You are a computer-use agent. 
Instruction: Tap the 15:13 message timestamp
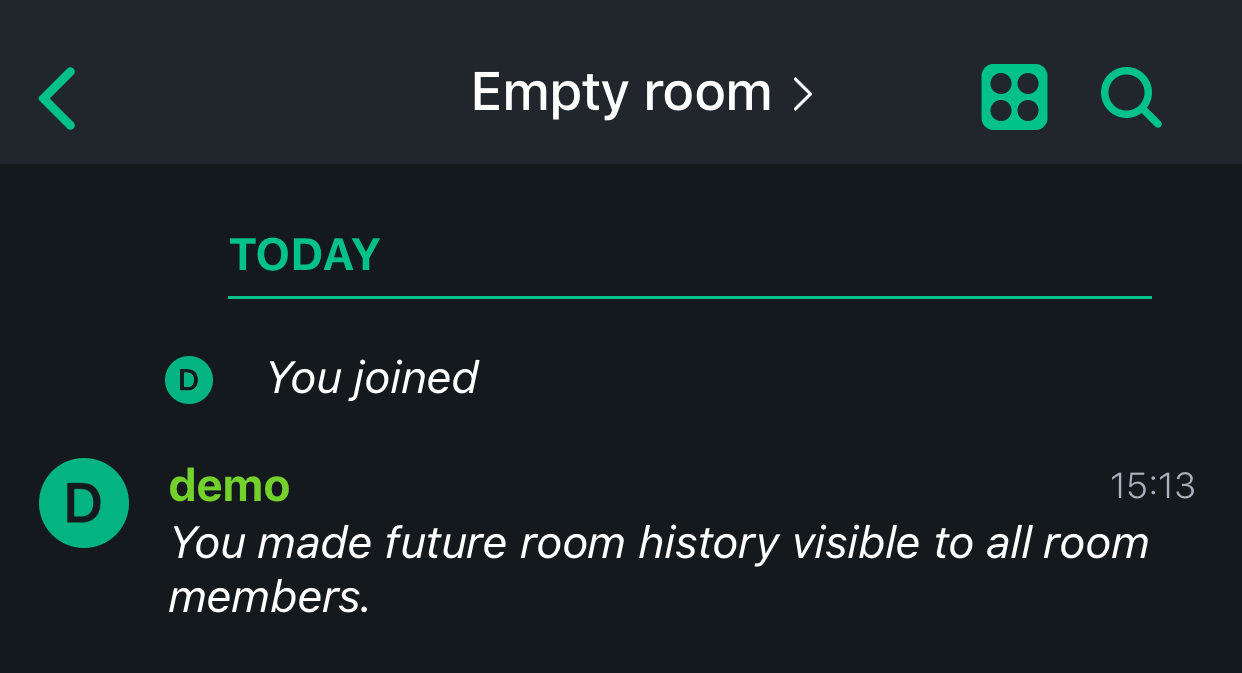pos(1152,486)
